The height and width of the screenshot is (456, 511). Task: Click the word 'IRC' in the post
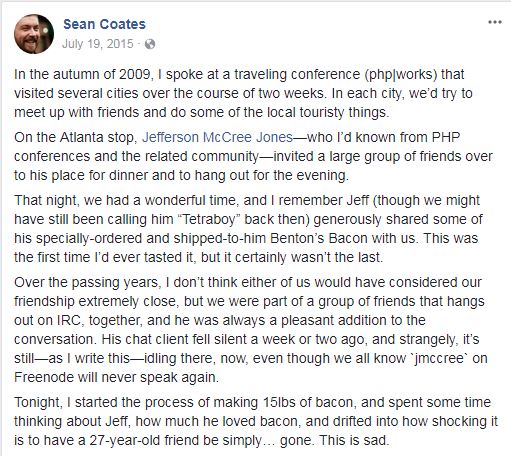pos(69,320)
